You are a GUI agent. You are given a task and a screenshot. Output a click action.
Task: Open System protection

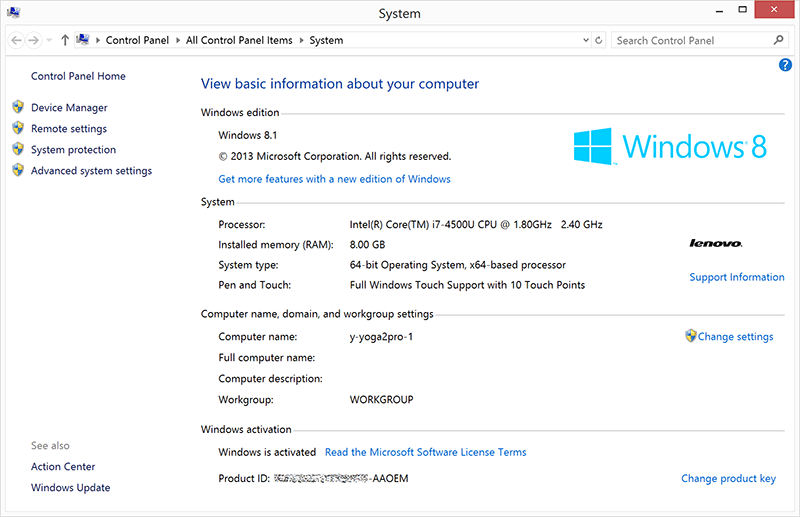point(73,150)
